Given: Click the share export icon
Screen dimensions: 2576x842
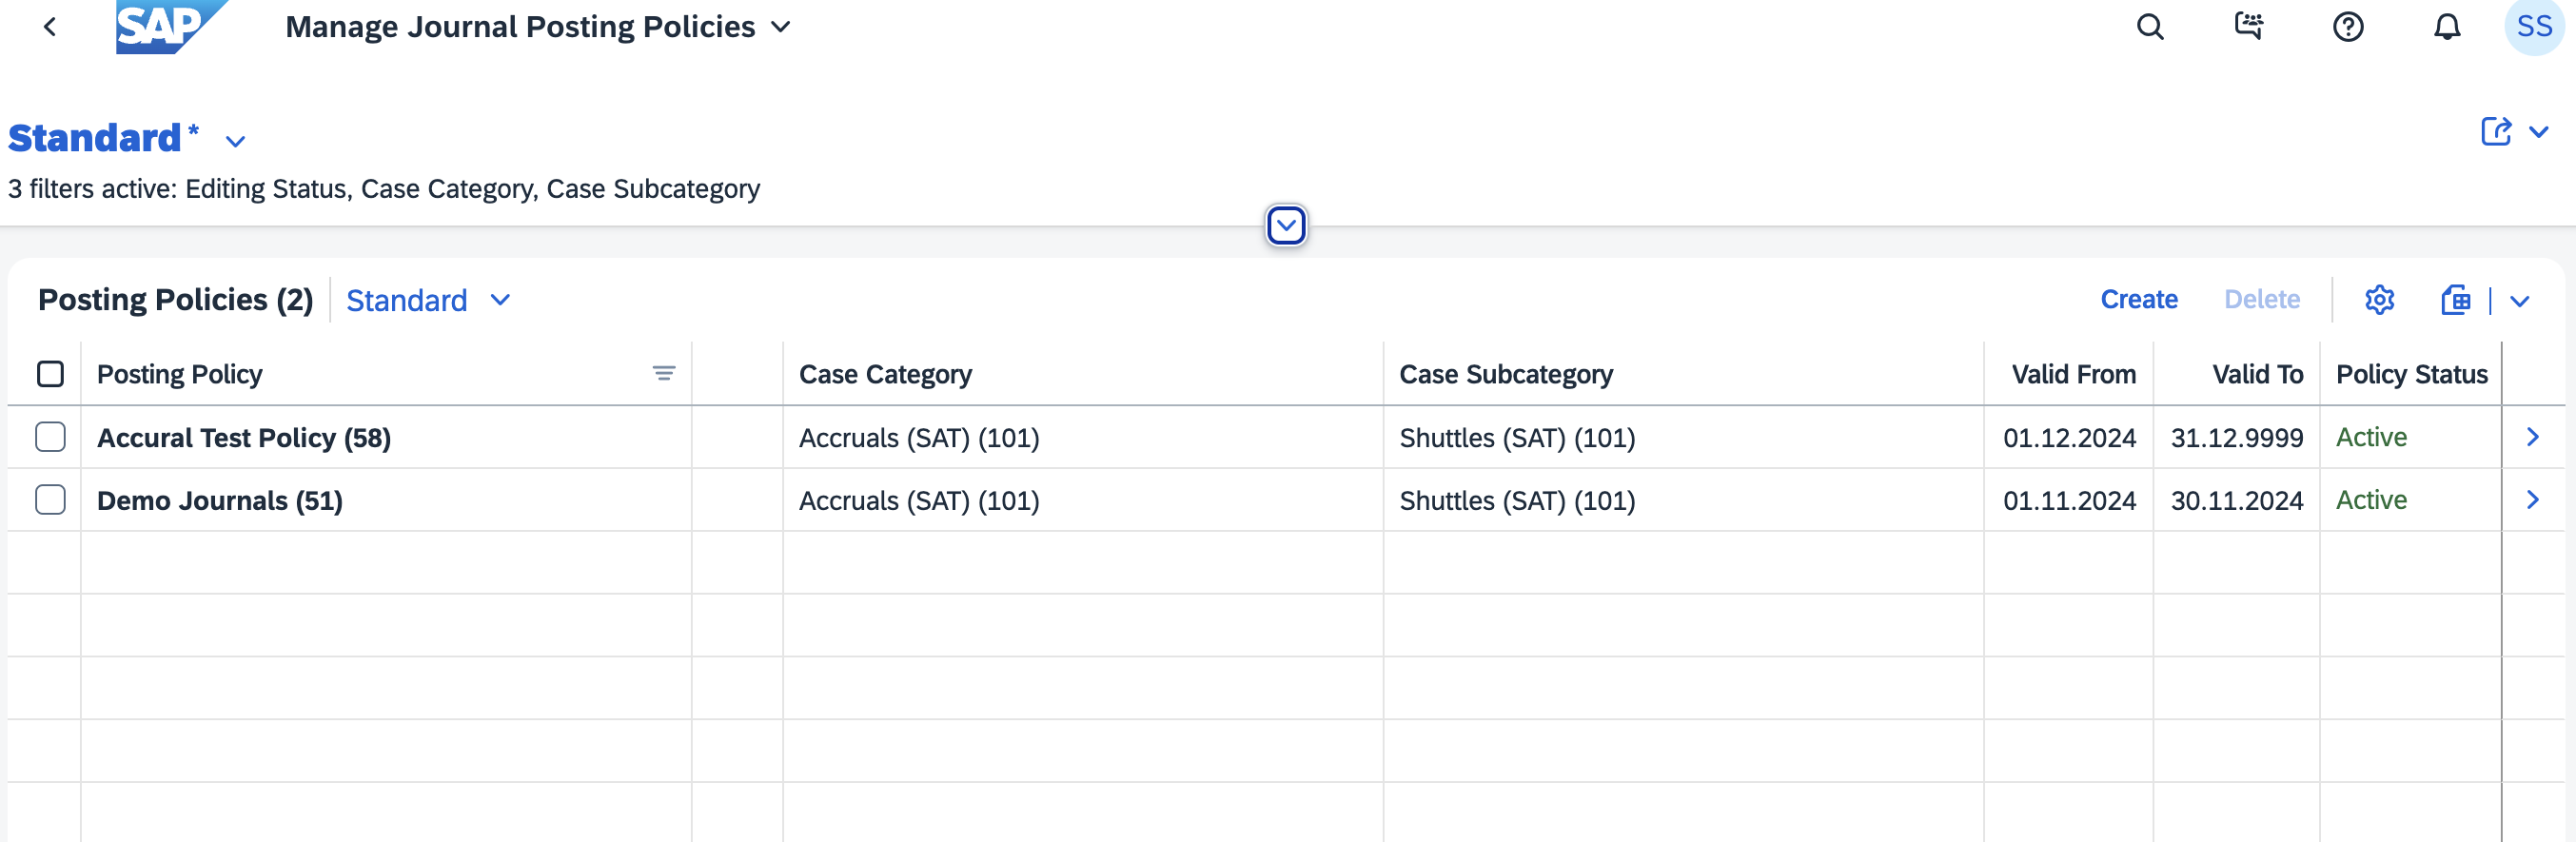Looking at the screenshot, I should point(2496,132).
